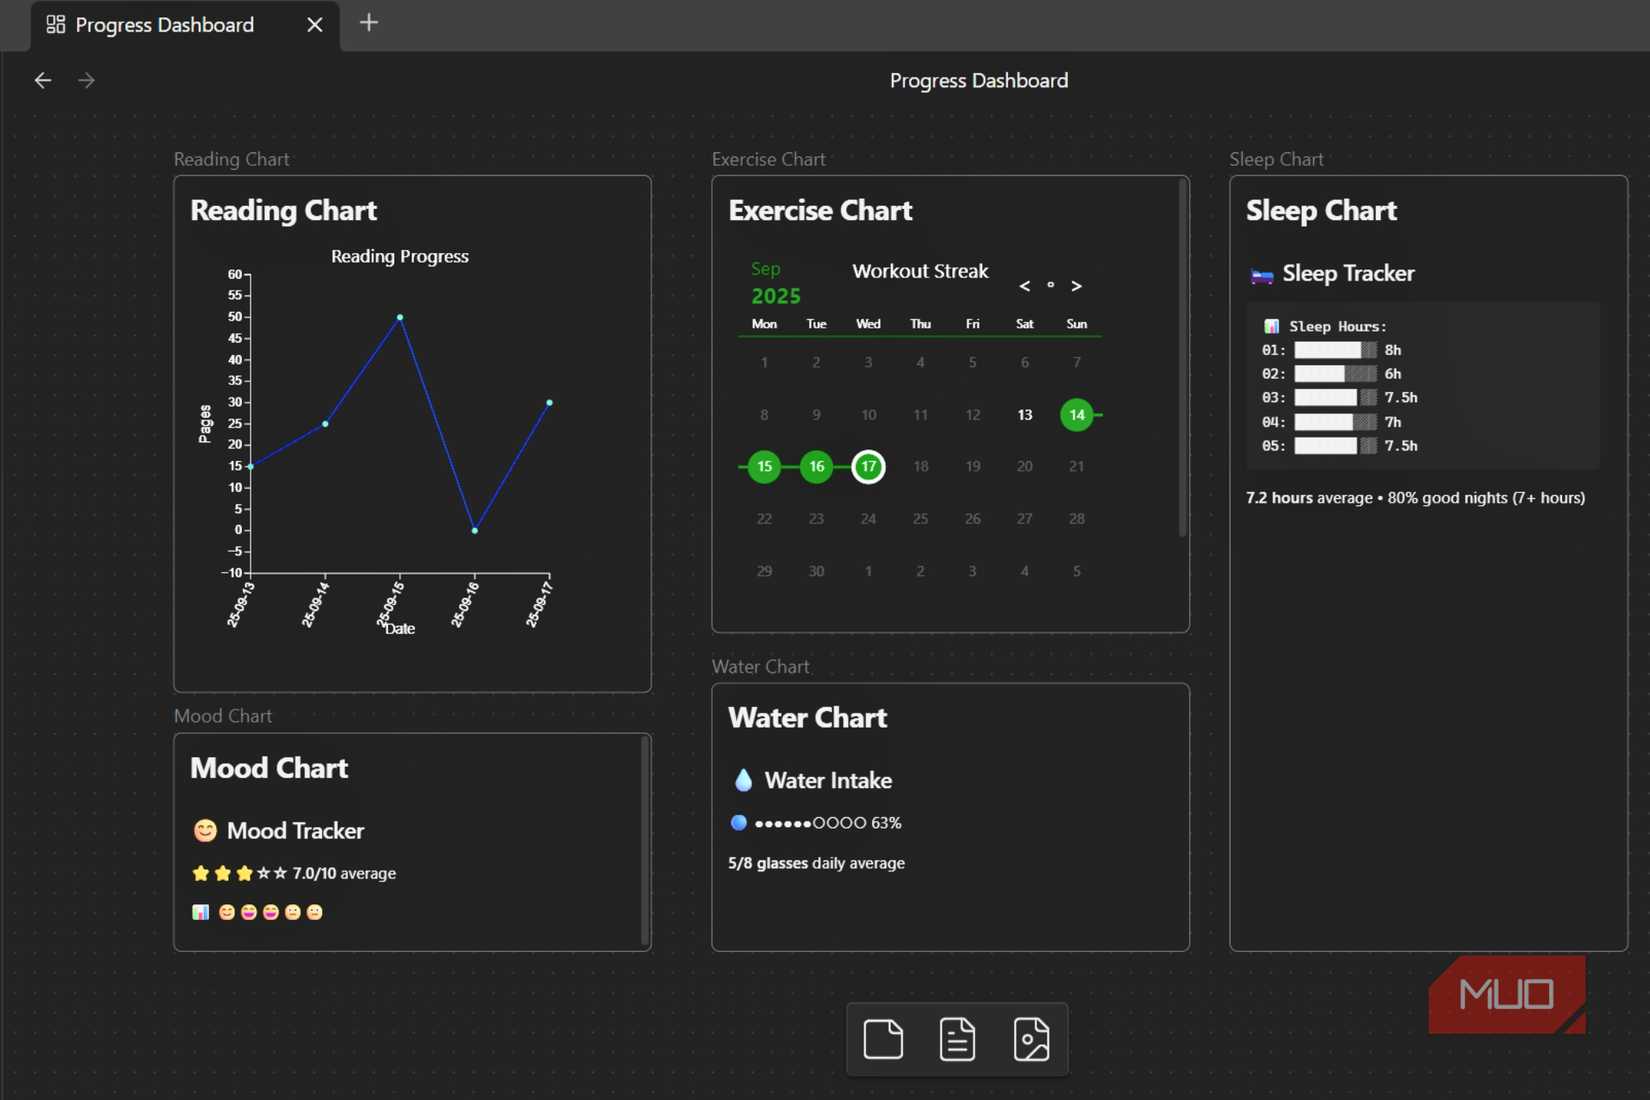Image resolution: width=1650 pixels, height=1100 pixels.
Task: Click the 25-09-14 data point at 25 pages
Action: click(325, 424)
